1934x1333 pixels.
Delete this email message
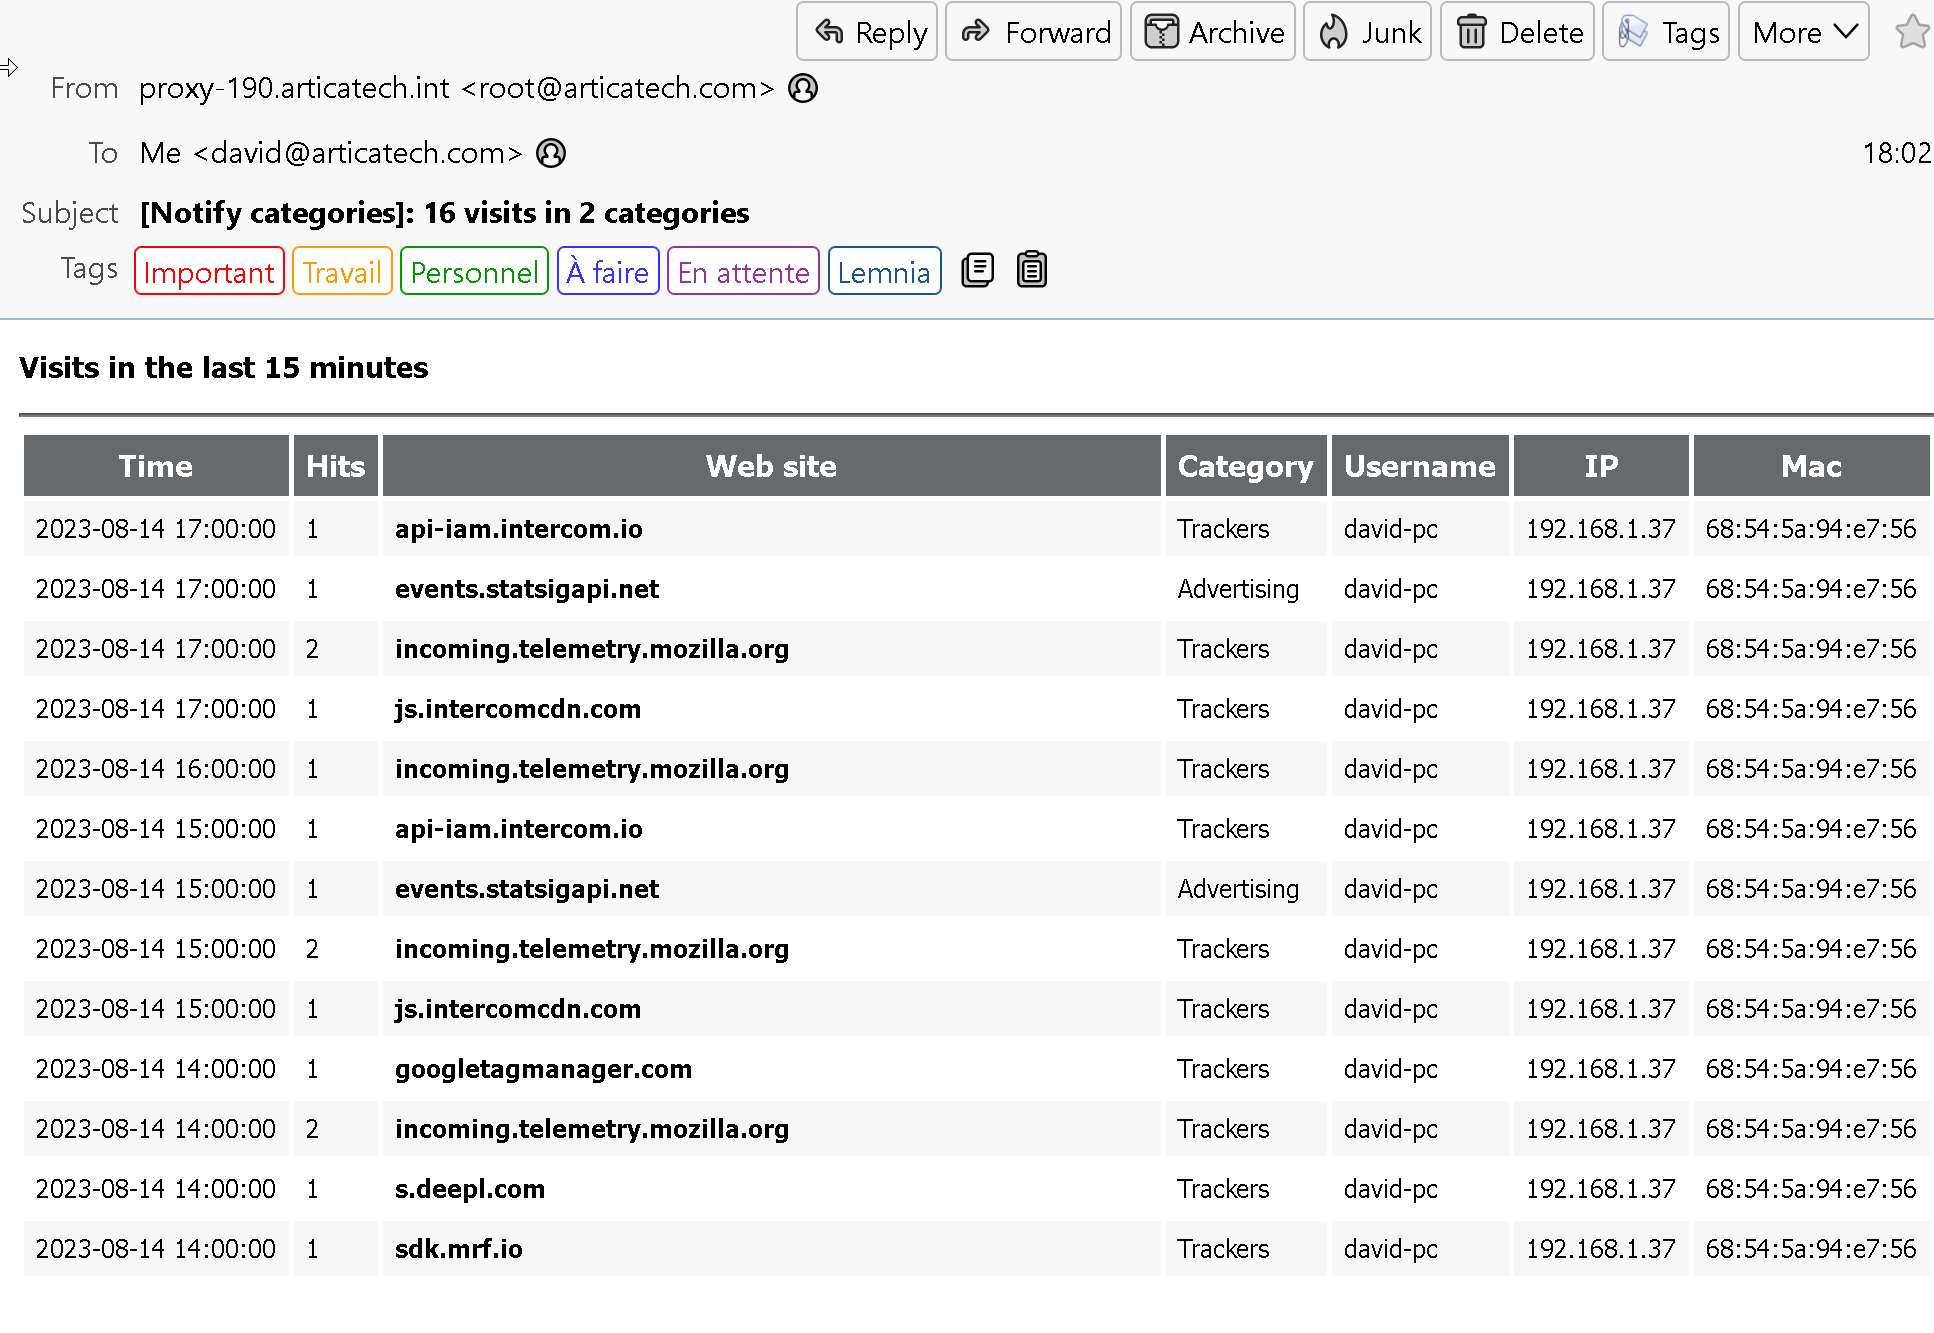click(x=1517, y=32)
